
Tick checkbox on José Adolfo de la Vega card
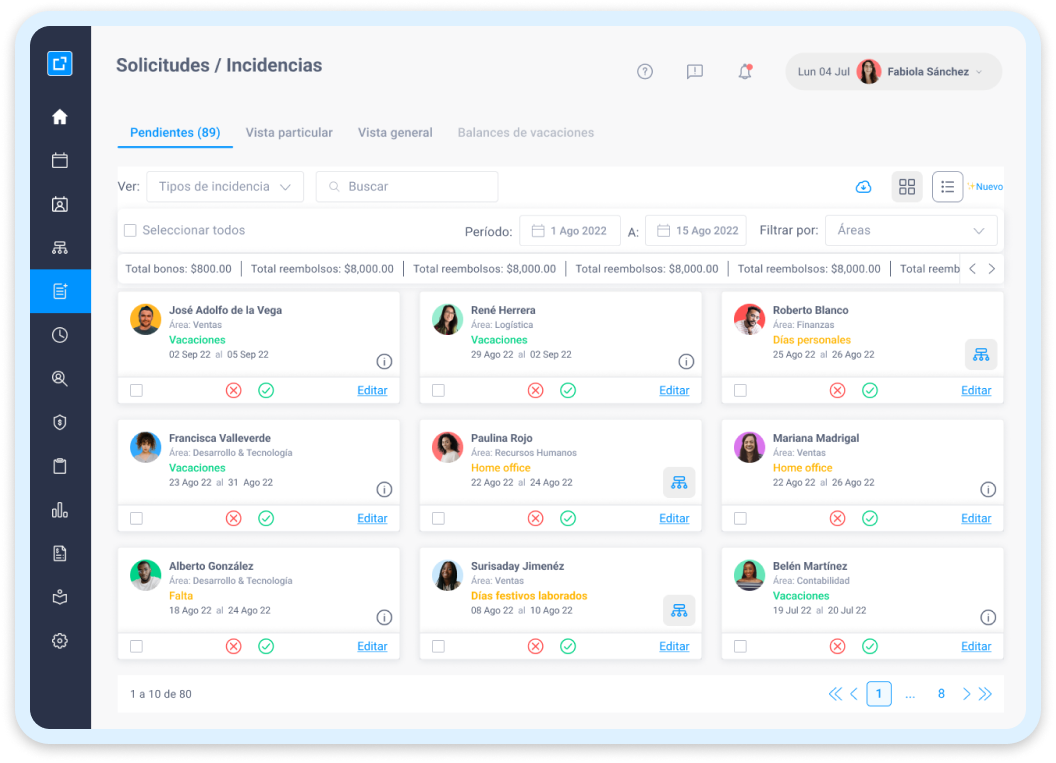click(x=136, y=391)
